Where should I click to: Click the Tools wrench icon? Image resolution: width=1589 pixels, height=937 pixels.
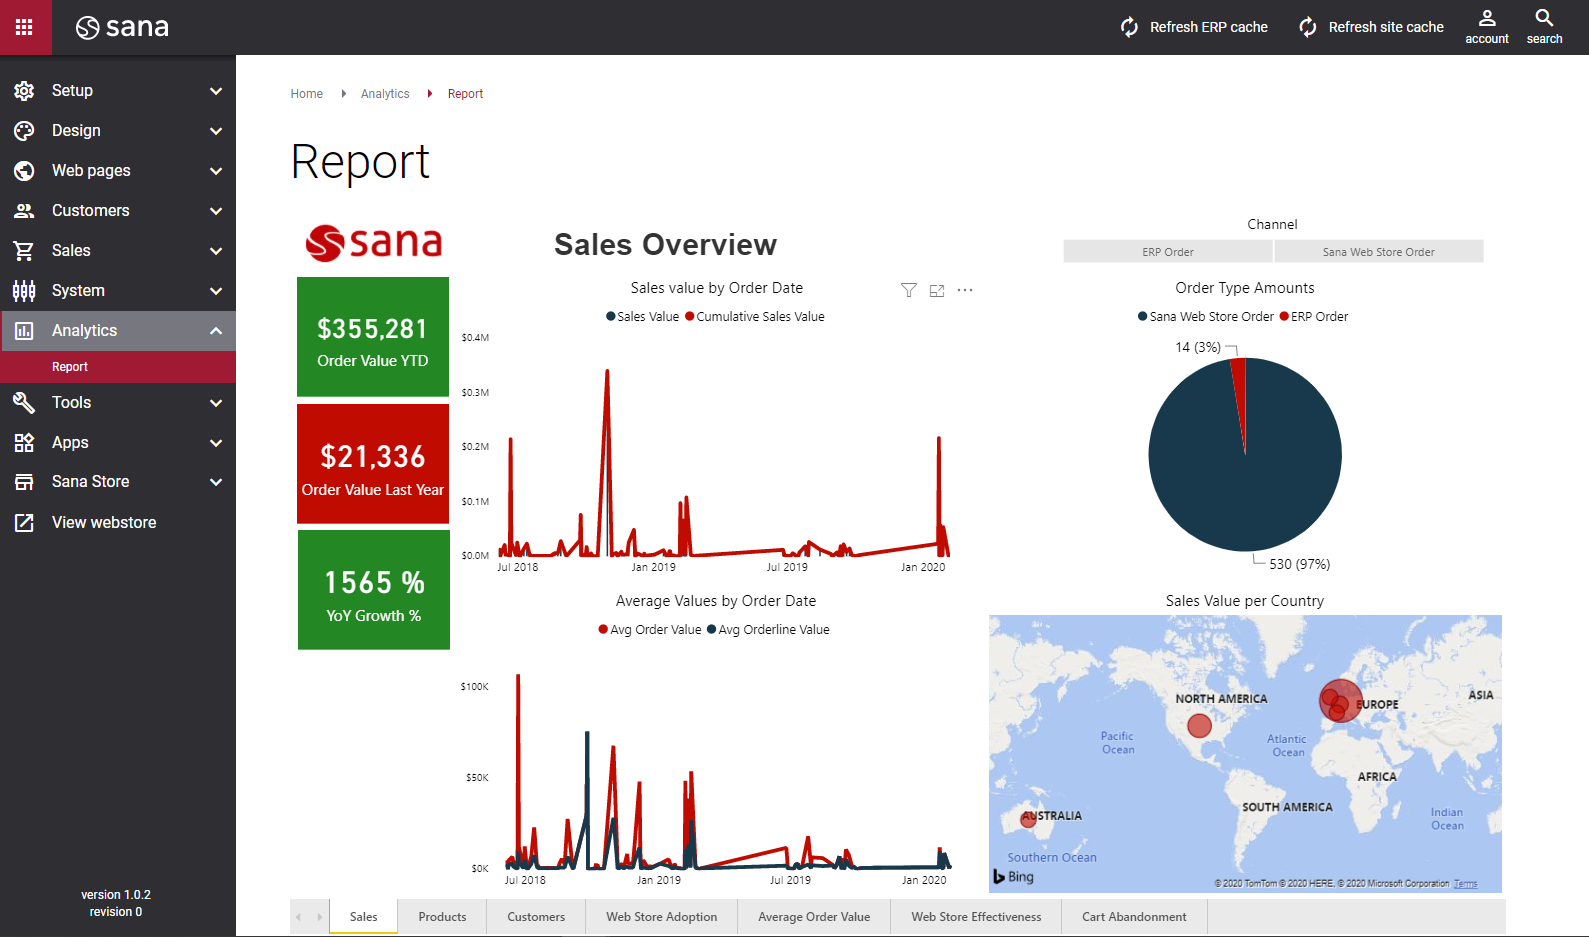pyautogui.click(x=24, y=403)
